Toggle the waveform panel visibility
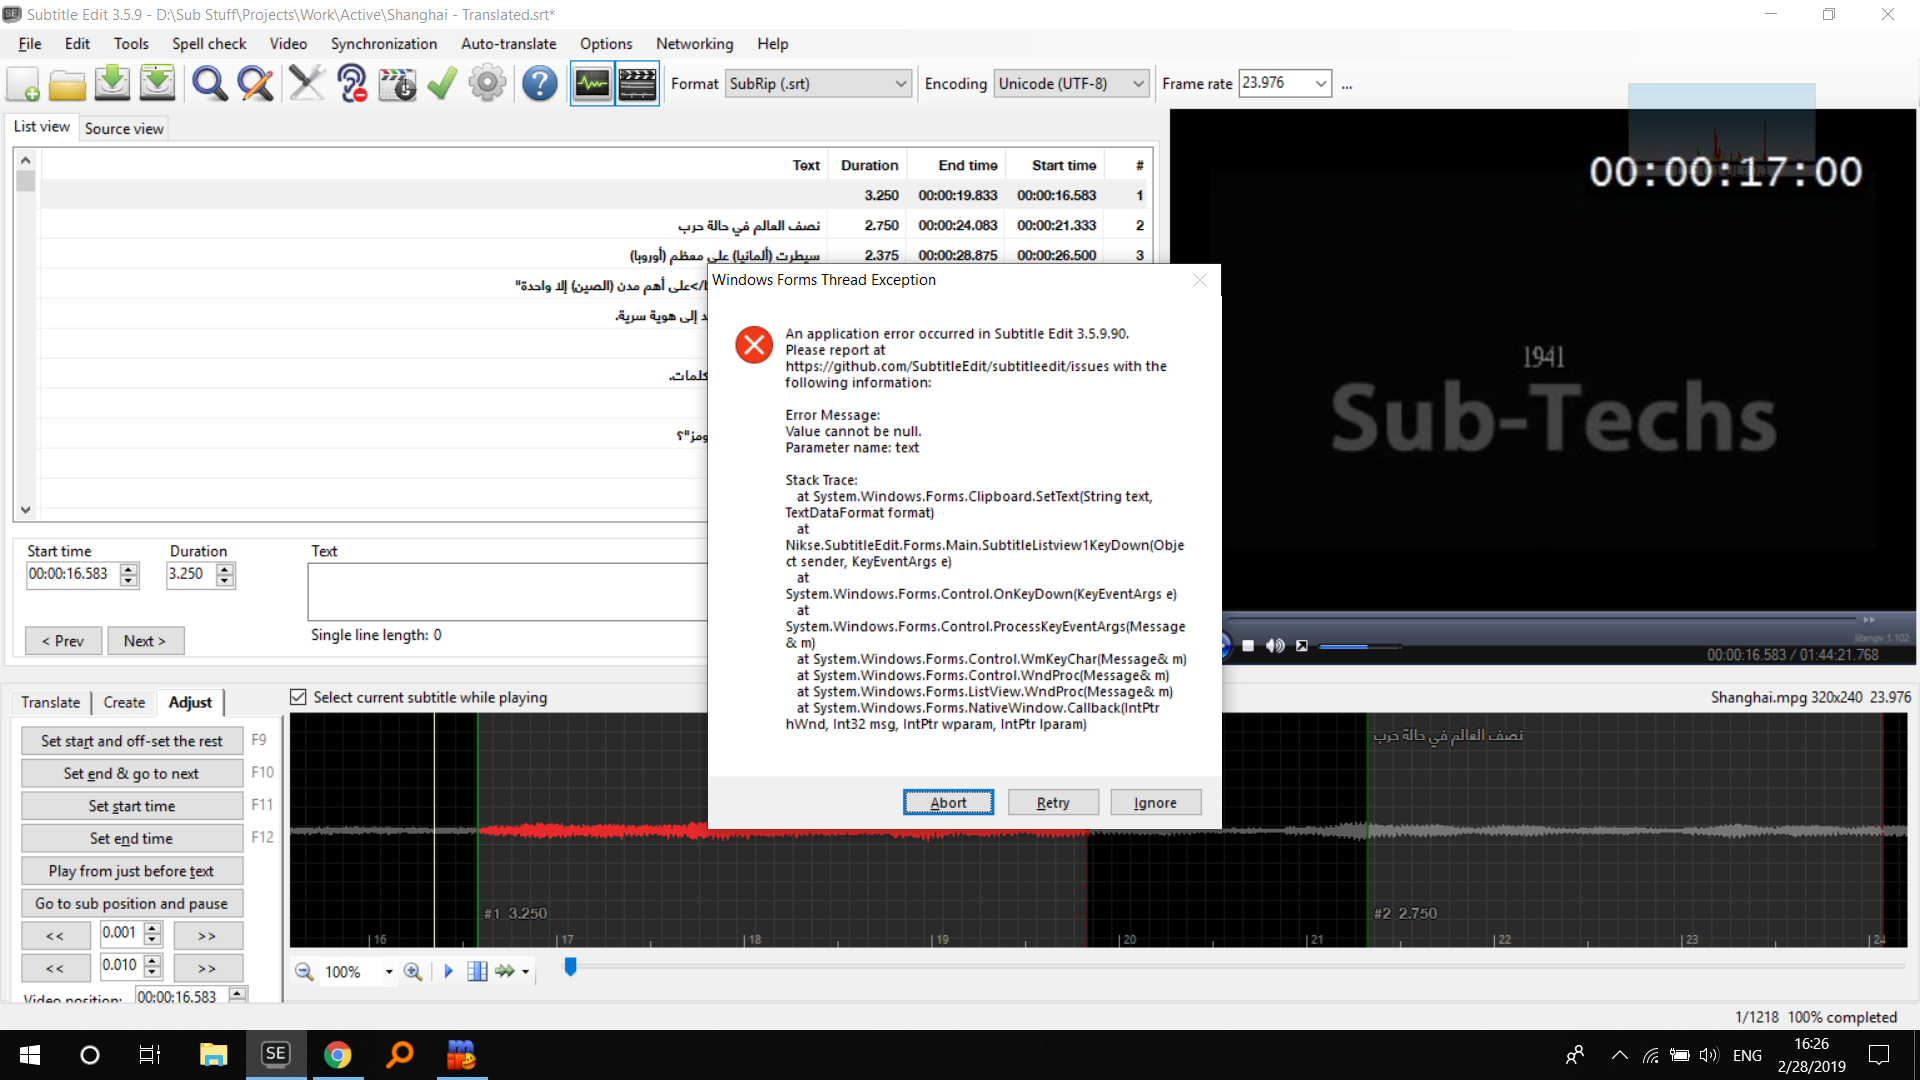This screenshot has width=1920, height=1080. tap(591, 83)
